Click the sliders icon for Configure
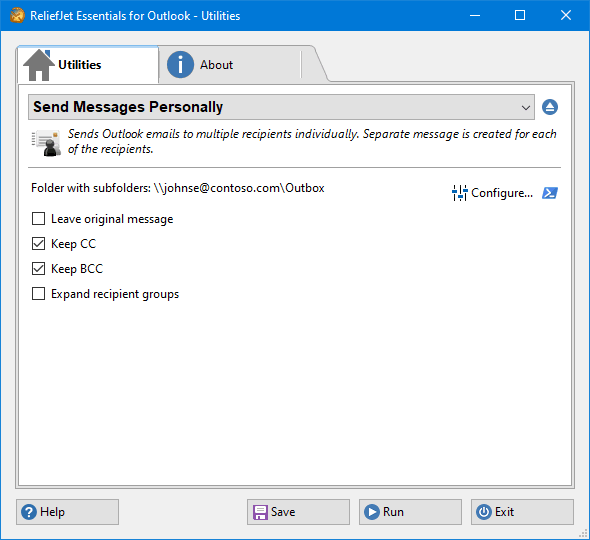 [x=459, y=193]
